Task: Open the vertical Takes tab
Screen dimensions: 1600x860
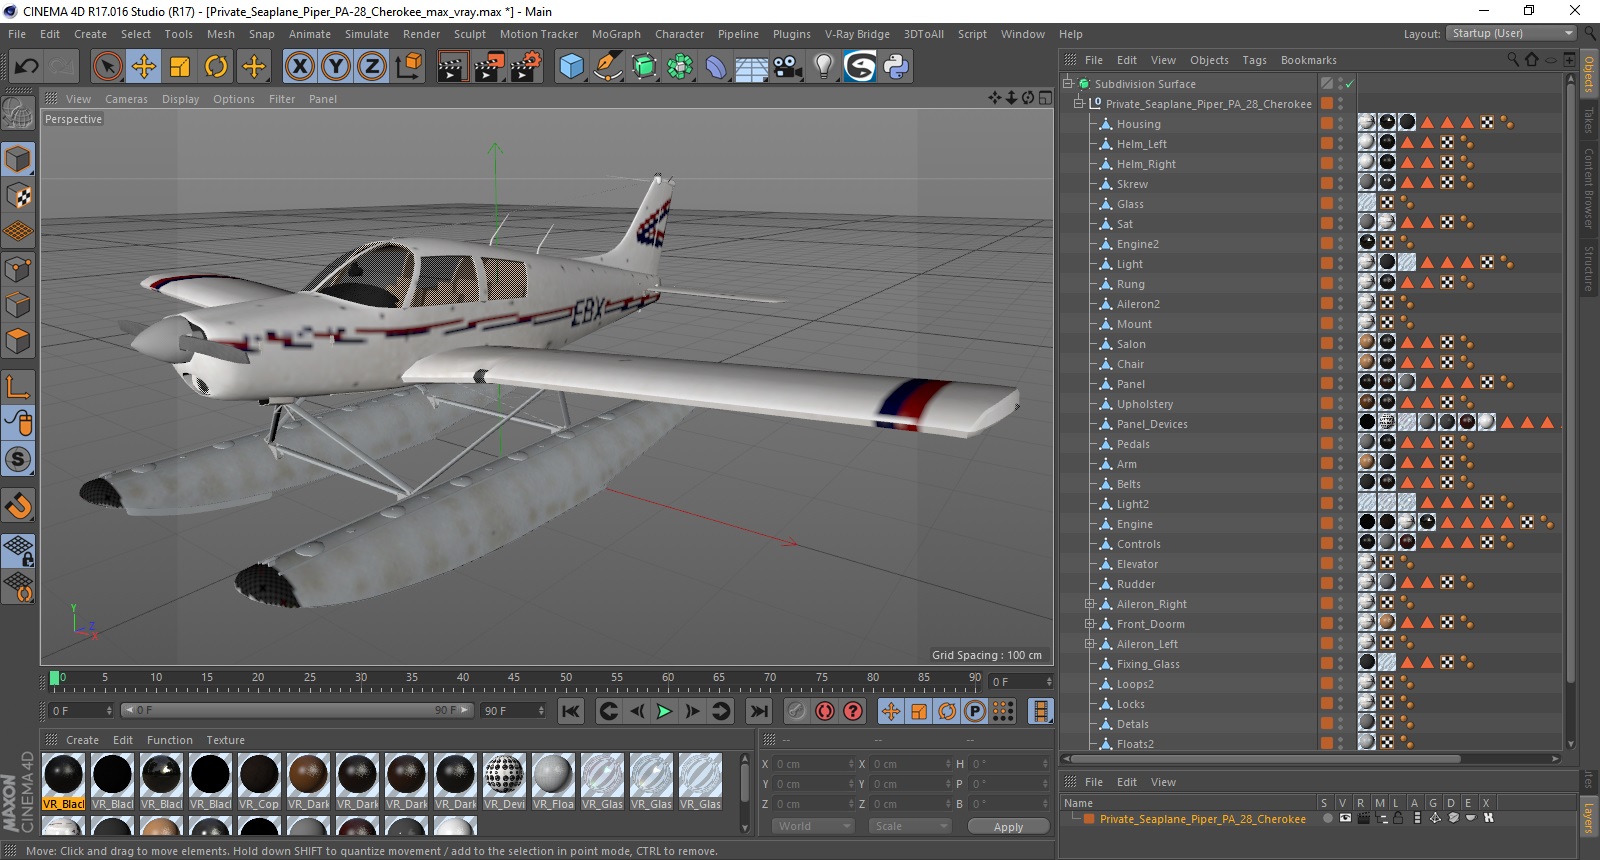Action: pos(1588,119)
